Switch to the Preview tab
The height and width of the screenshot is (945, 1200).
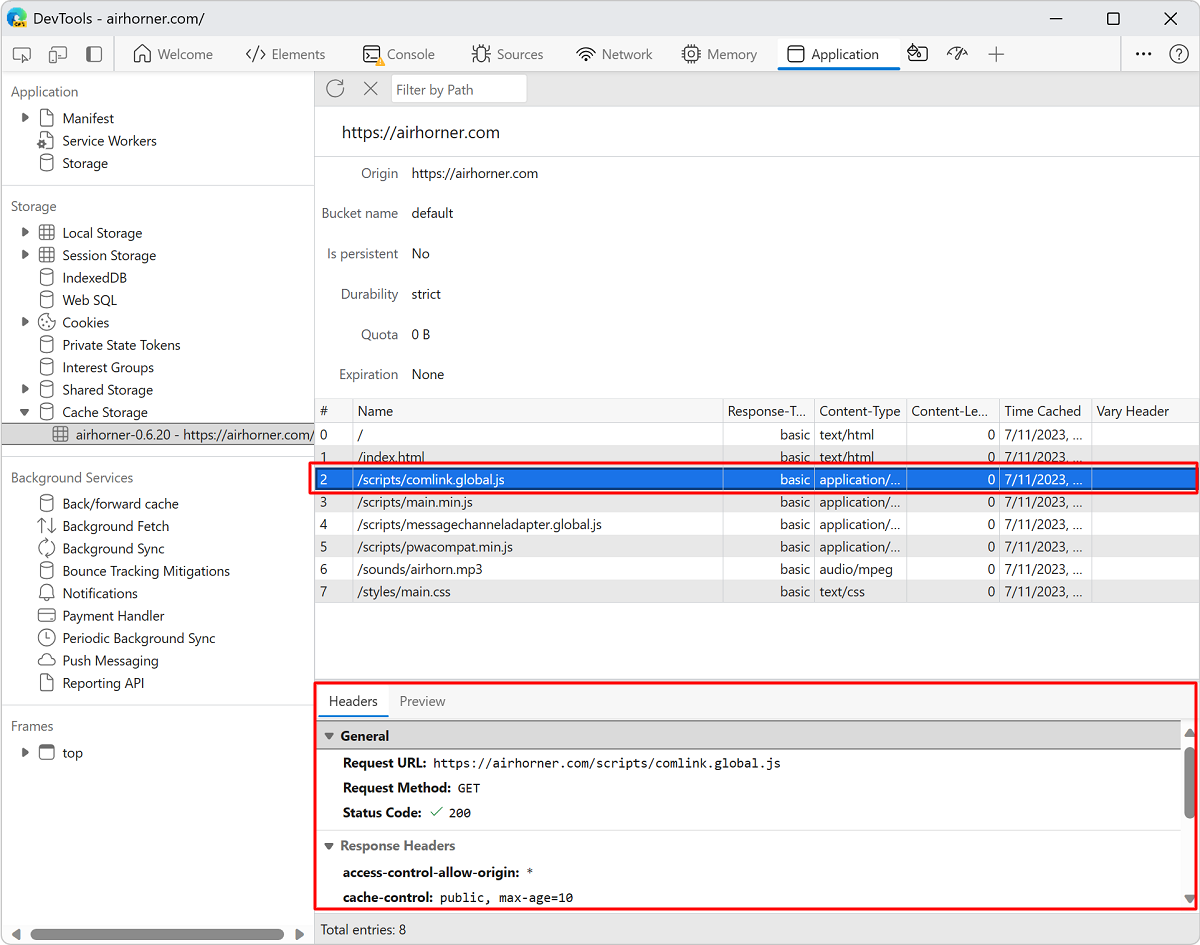pos(421,701)
